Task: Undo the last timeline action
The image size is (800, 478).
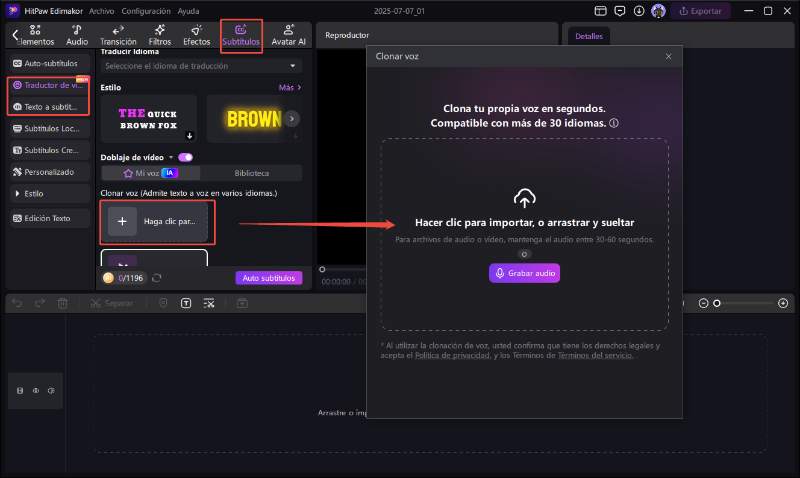Action: click(x=17, y=304)
